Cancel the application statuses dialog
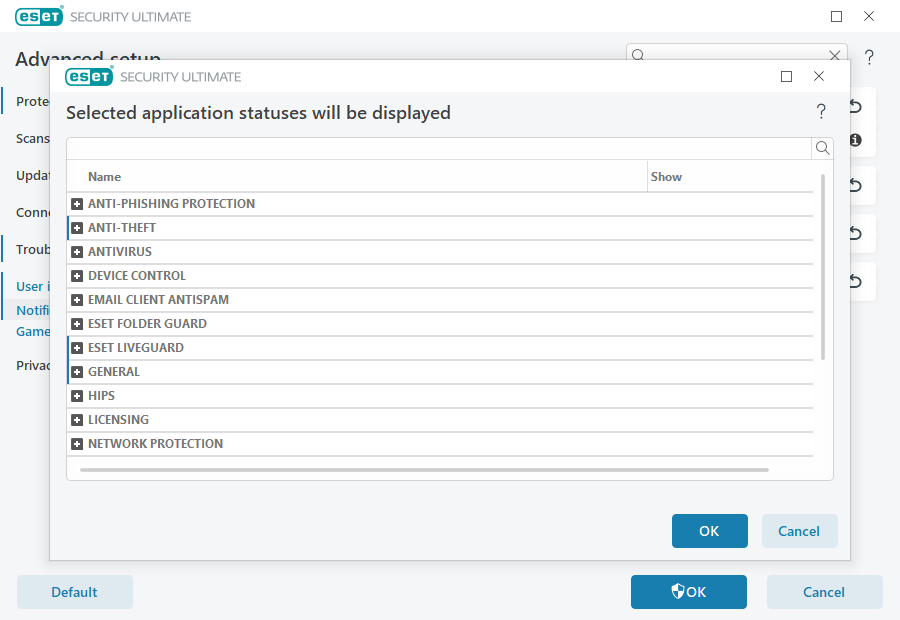900x620 pixels. [x=799, y=531]
